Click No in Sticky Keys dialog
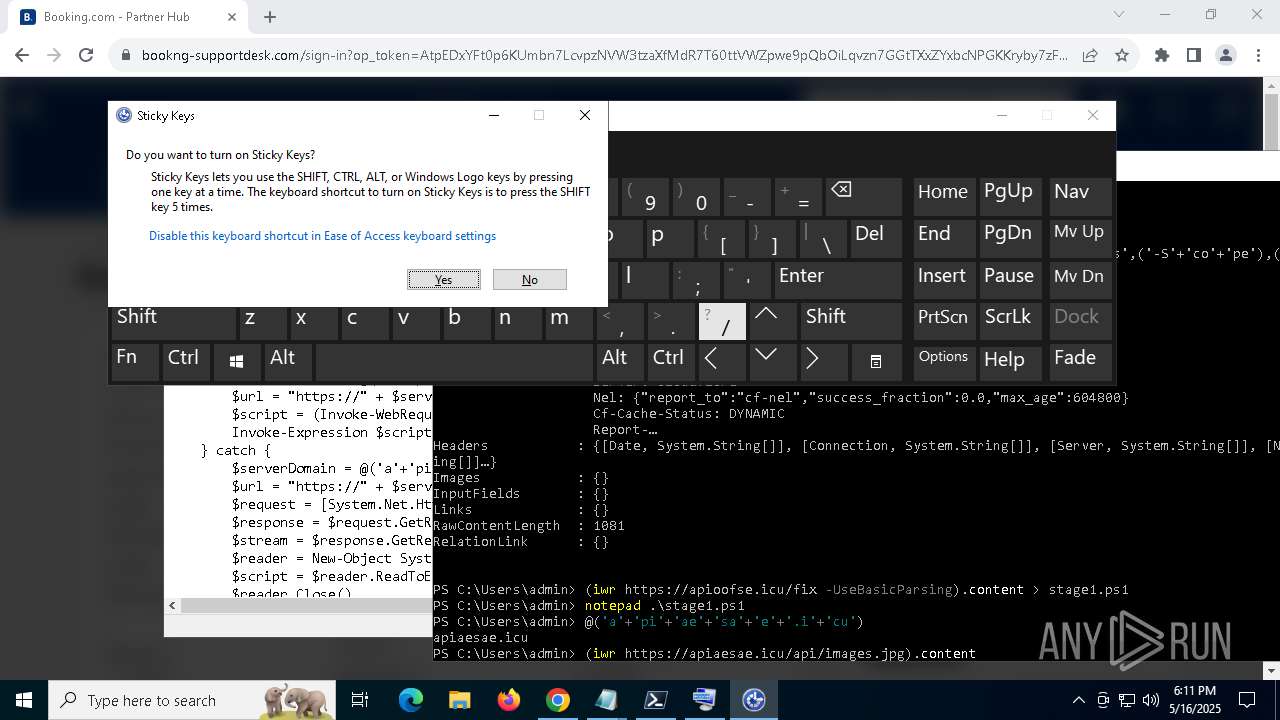The width and height of the screenshot is (1280, 720). point(530,280)
